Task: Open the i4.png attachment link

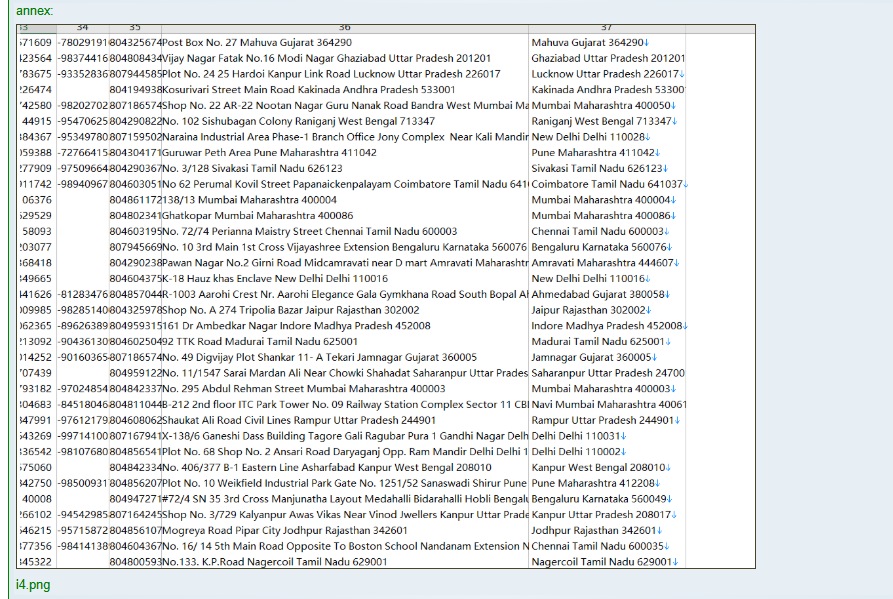Action: [32, 584]
